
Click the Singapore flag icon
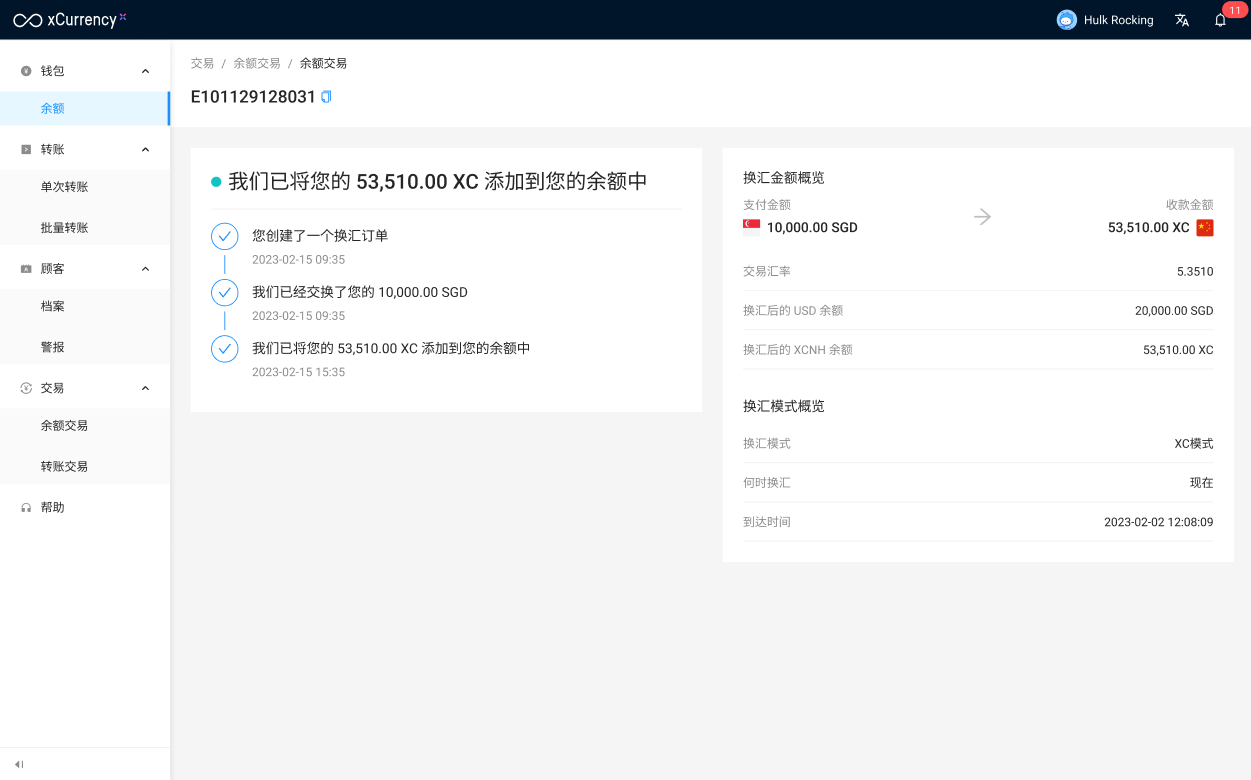click(751, 225)
